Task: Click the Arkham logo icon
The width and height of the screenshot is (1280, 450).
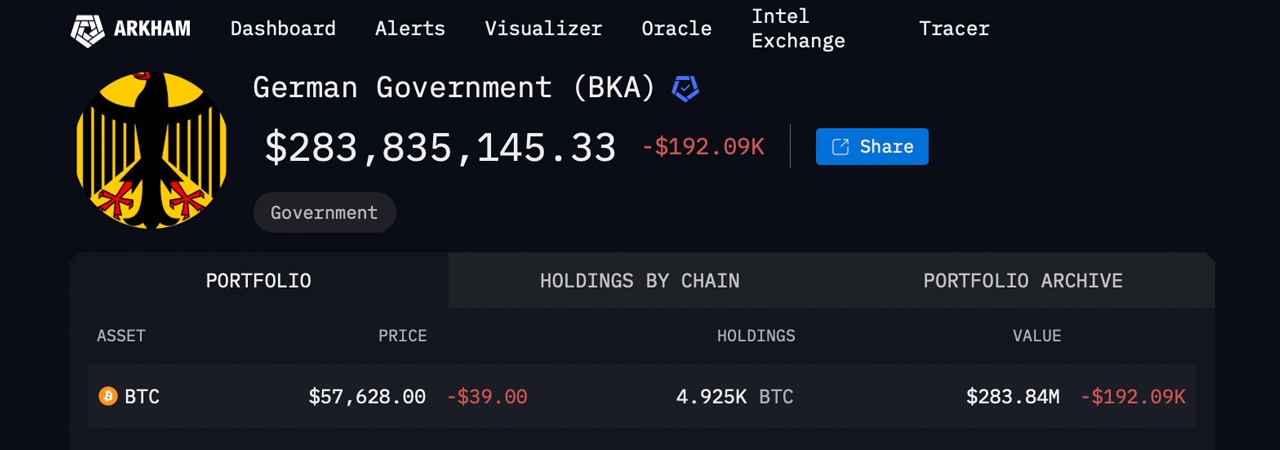Action: (x=87, y=29)
